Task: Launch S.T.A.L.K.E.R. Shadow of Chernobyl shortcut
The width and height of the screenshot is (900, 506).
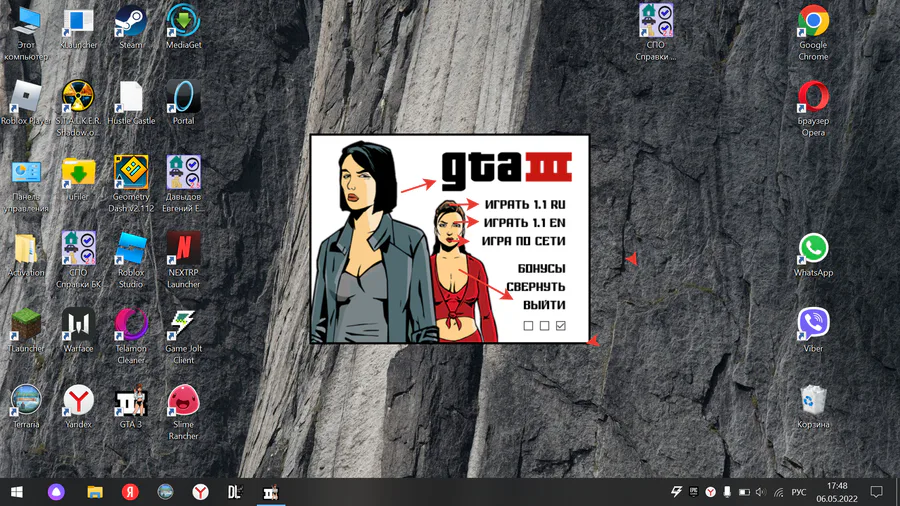Action: coord(79,108)
